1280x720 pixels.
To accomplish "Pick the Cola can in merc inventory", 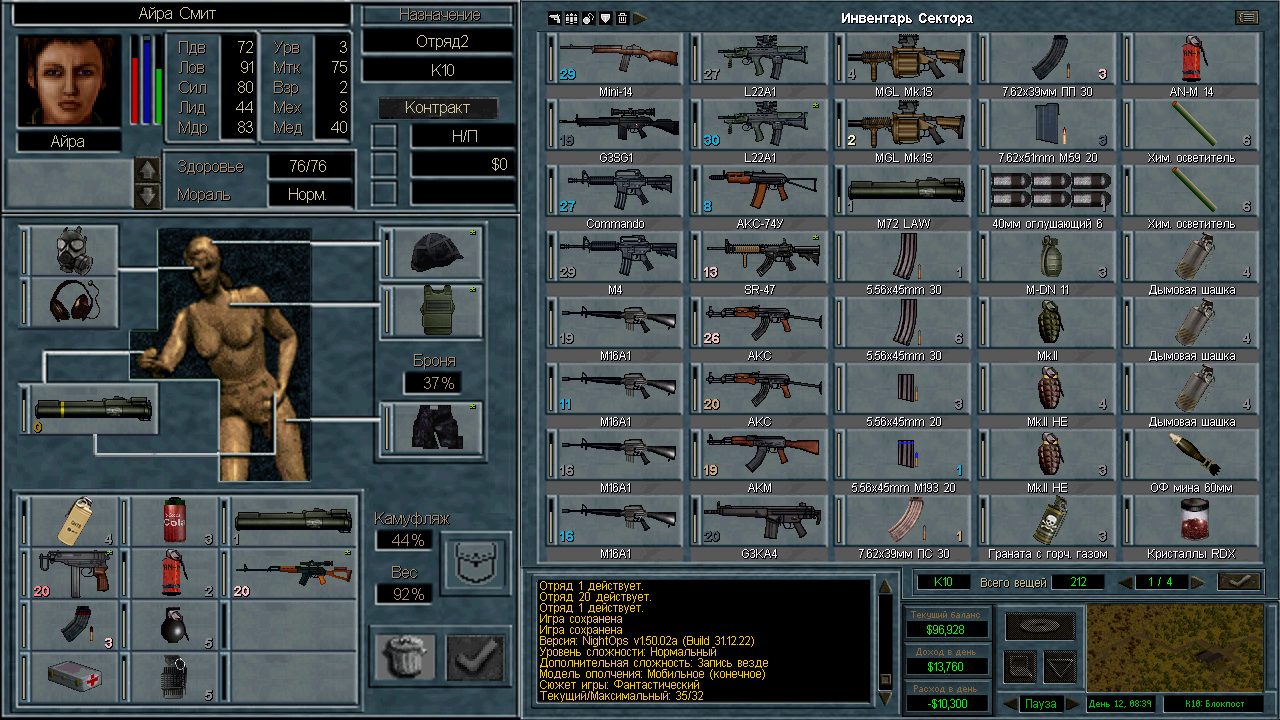I will [x=175, y=522].
